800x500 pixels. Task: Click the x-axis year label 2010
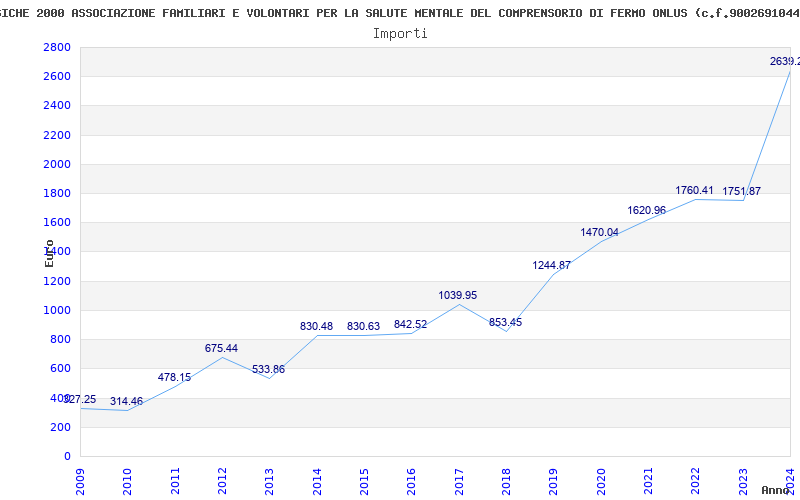pyautogui.click(x=127, y=481)
